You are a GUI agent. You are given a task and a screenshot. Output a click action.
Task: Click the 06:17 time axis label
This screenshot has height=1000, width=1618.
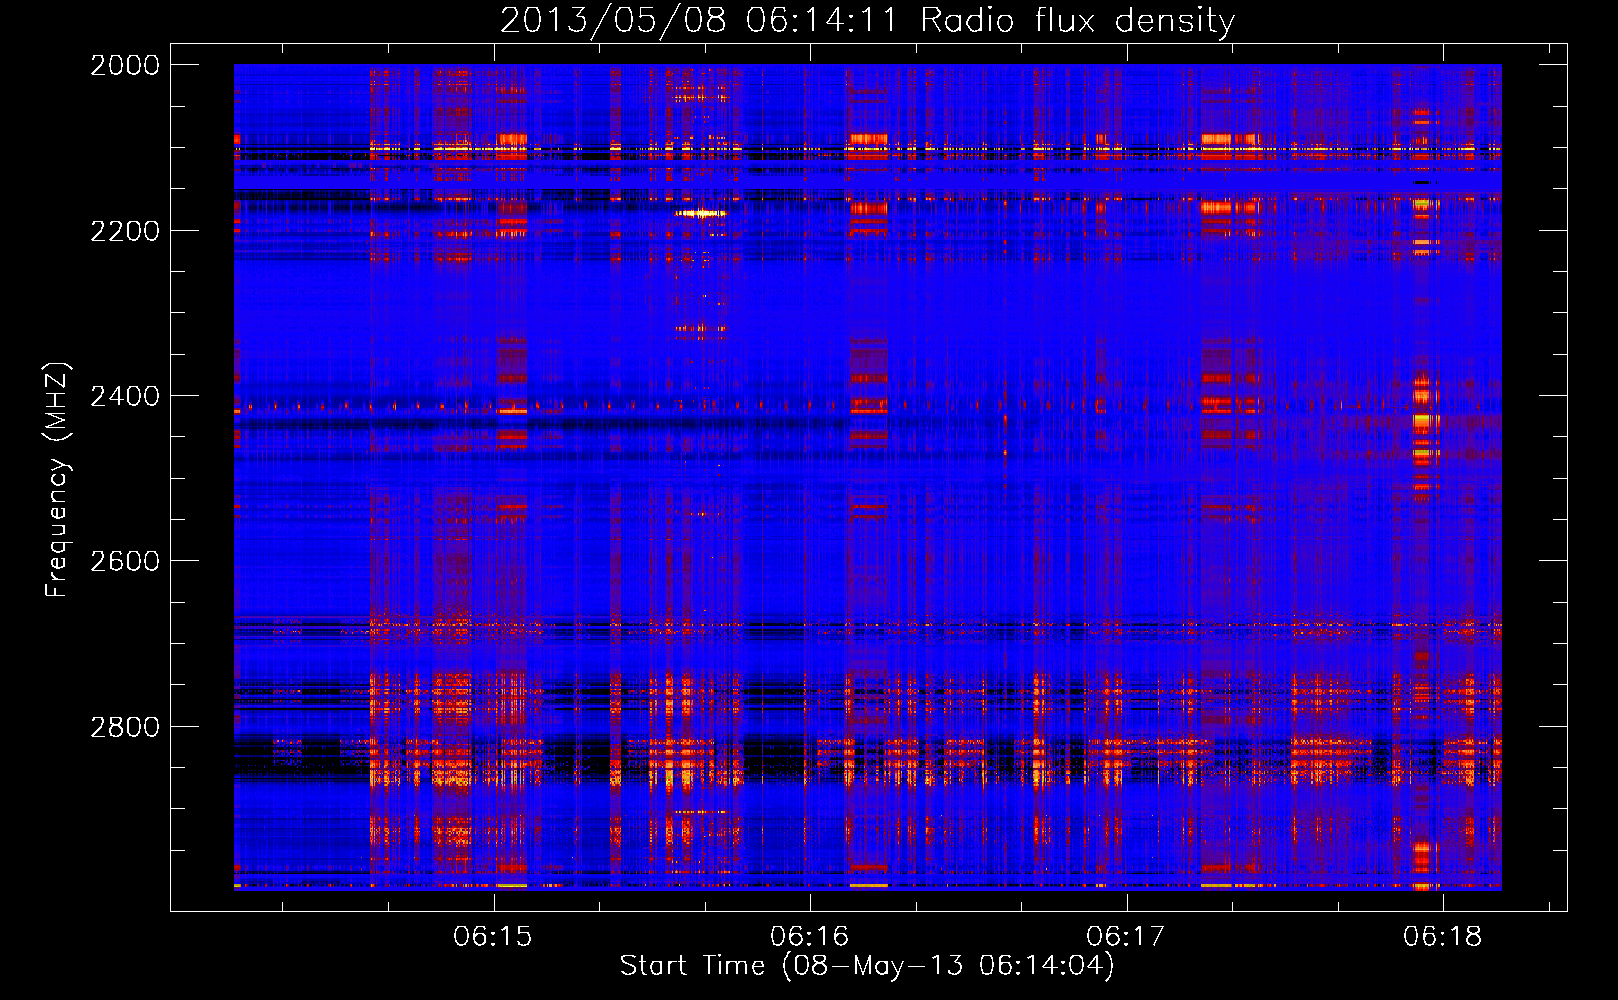[1126, 937]
